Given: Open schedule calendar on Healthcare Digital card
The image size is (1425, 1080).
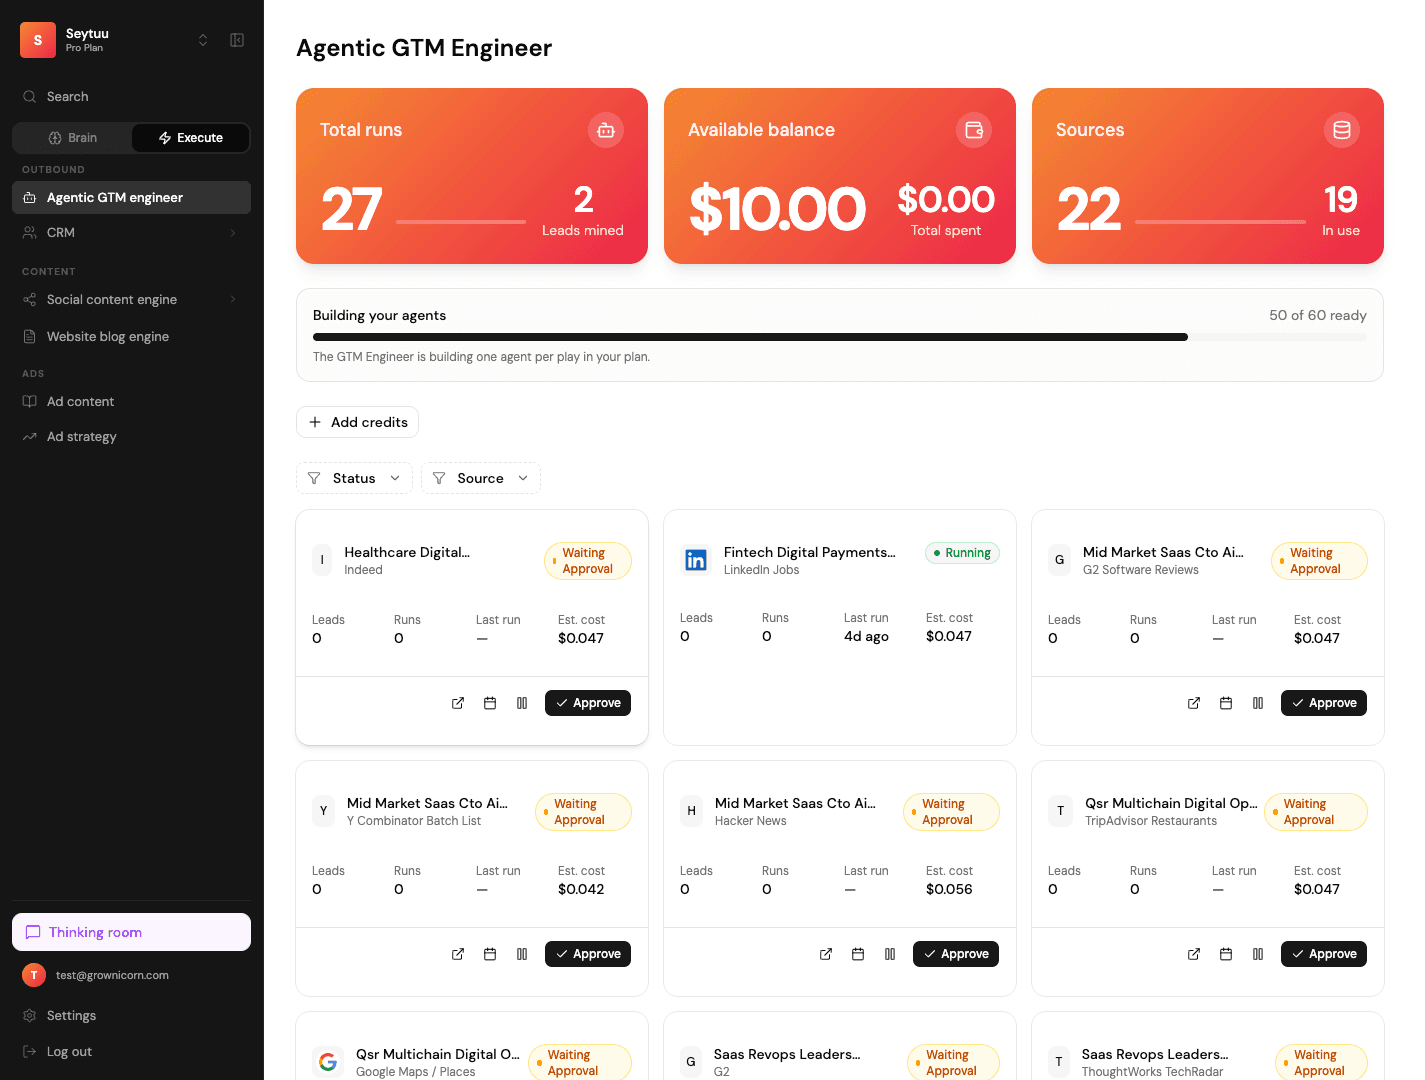Looking at the screenshot, I should [490, 703].
